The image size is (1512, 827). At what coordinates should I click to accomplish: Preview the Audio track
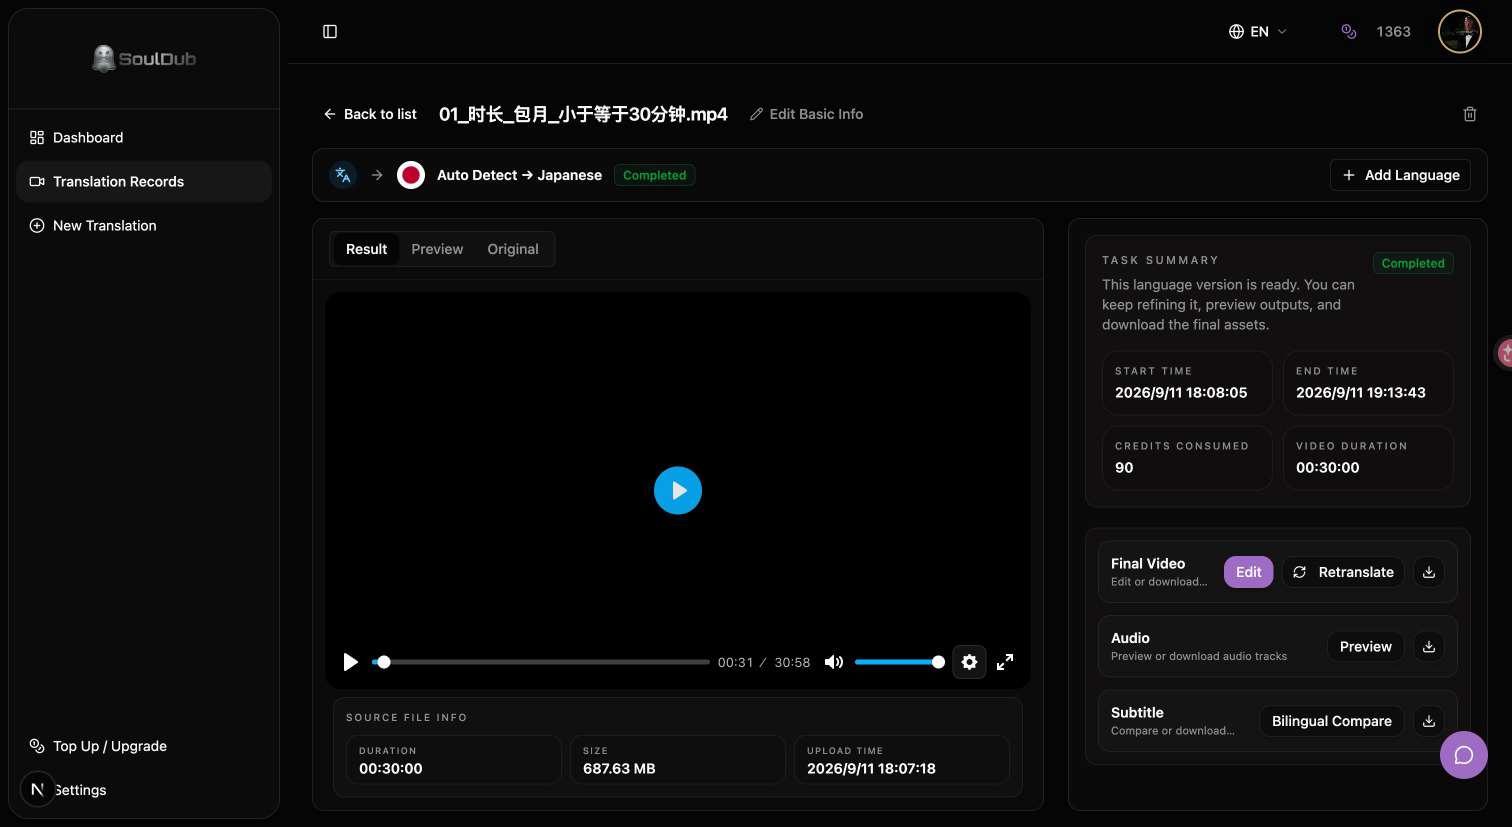tap(1366, 647)
